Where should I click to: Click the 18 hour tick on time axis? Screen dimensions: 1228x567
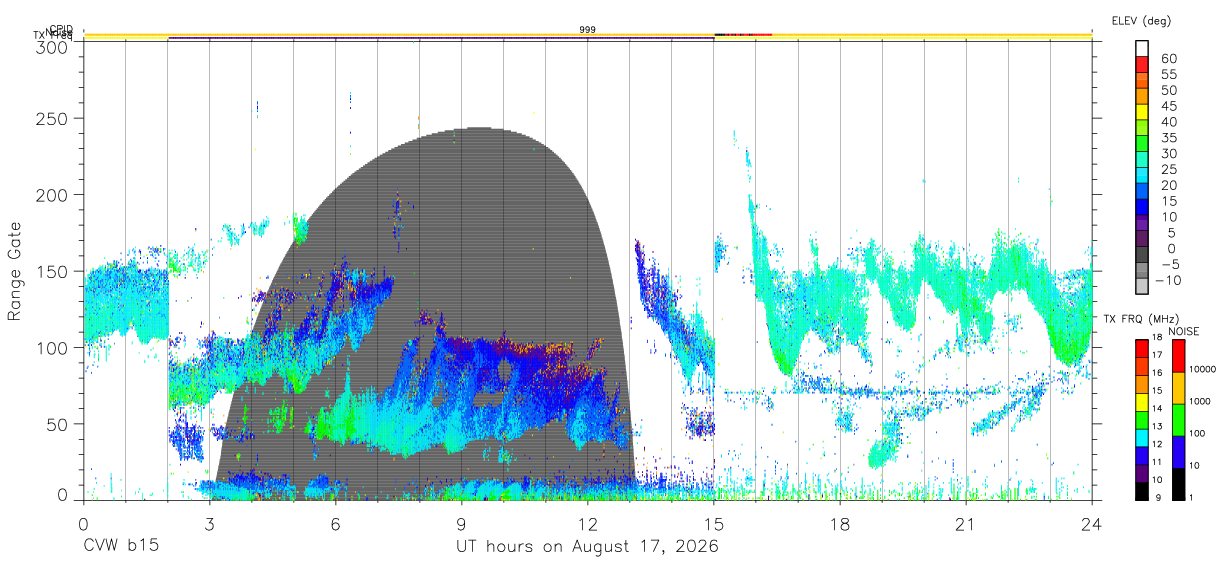point(840,524)
